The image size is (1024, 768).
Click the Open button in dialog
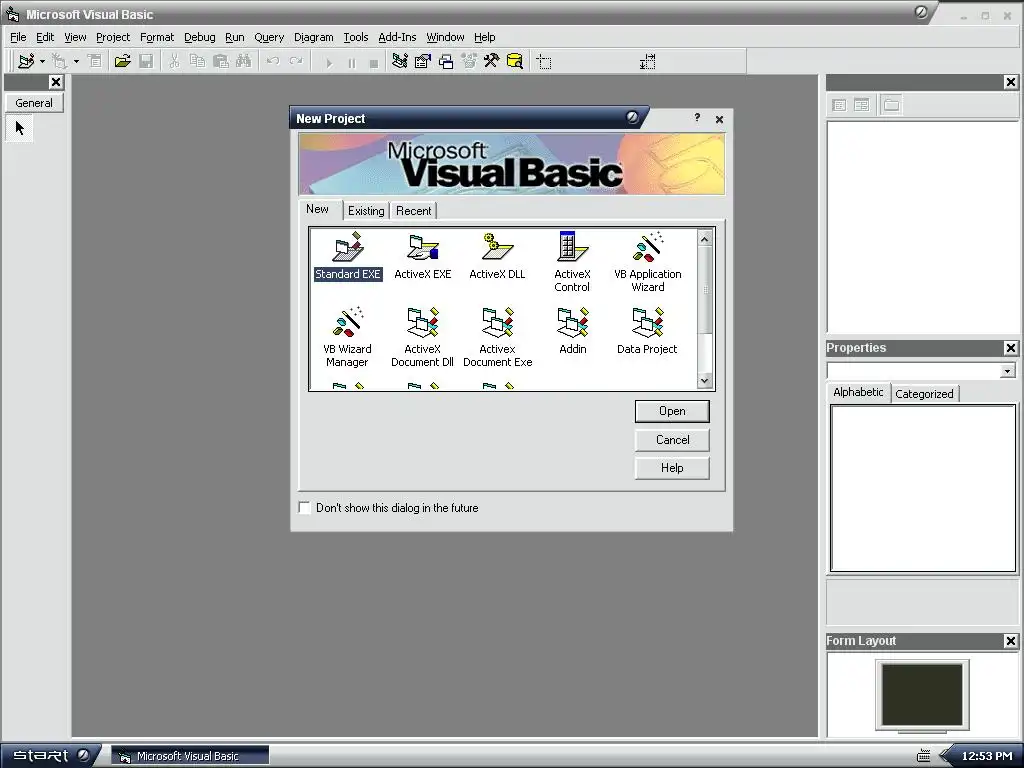(672, 411)
